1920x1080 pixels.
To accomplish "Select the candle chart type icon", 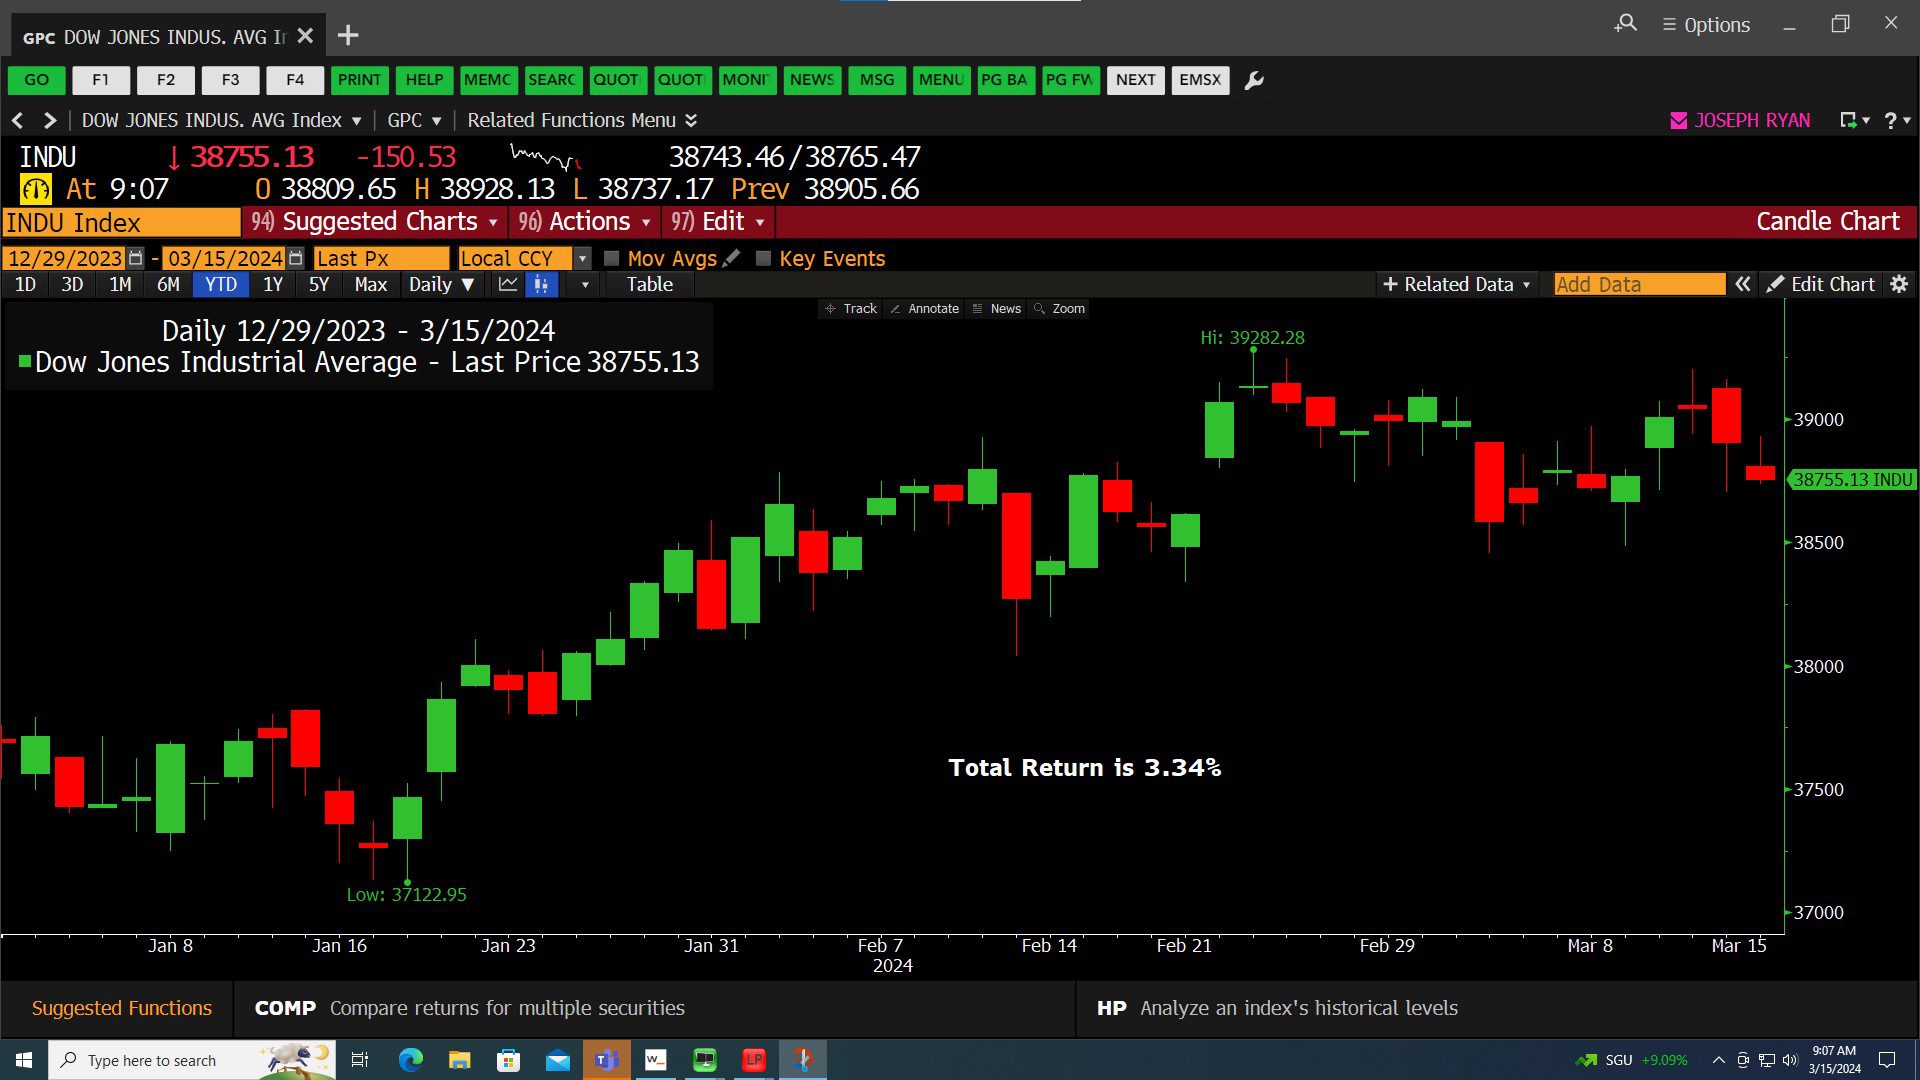I will point(541,285).
